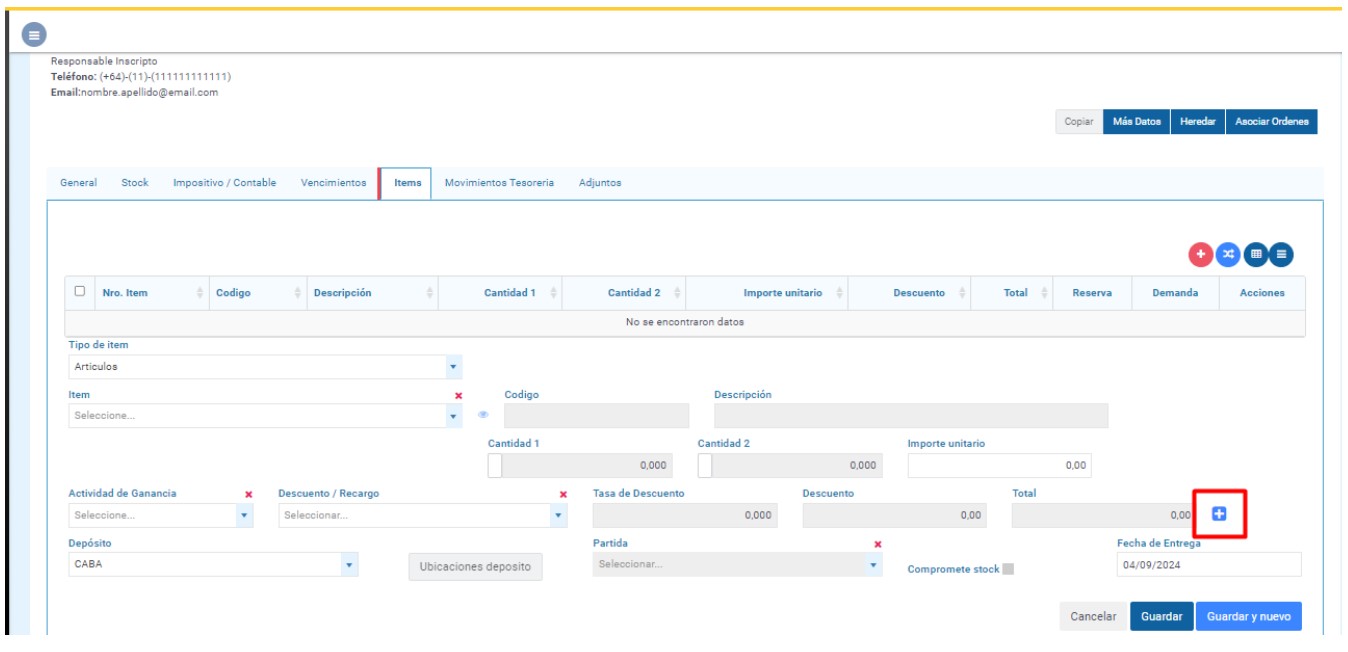Check the select-all checkbox in table header
Screen dimensions: 1348x652
click(80, 291)
